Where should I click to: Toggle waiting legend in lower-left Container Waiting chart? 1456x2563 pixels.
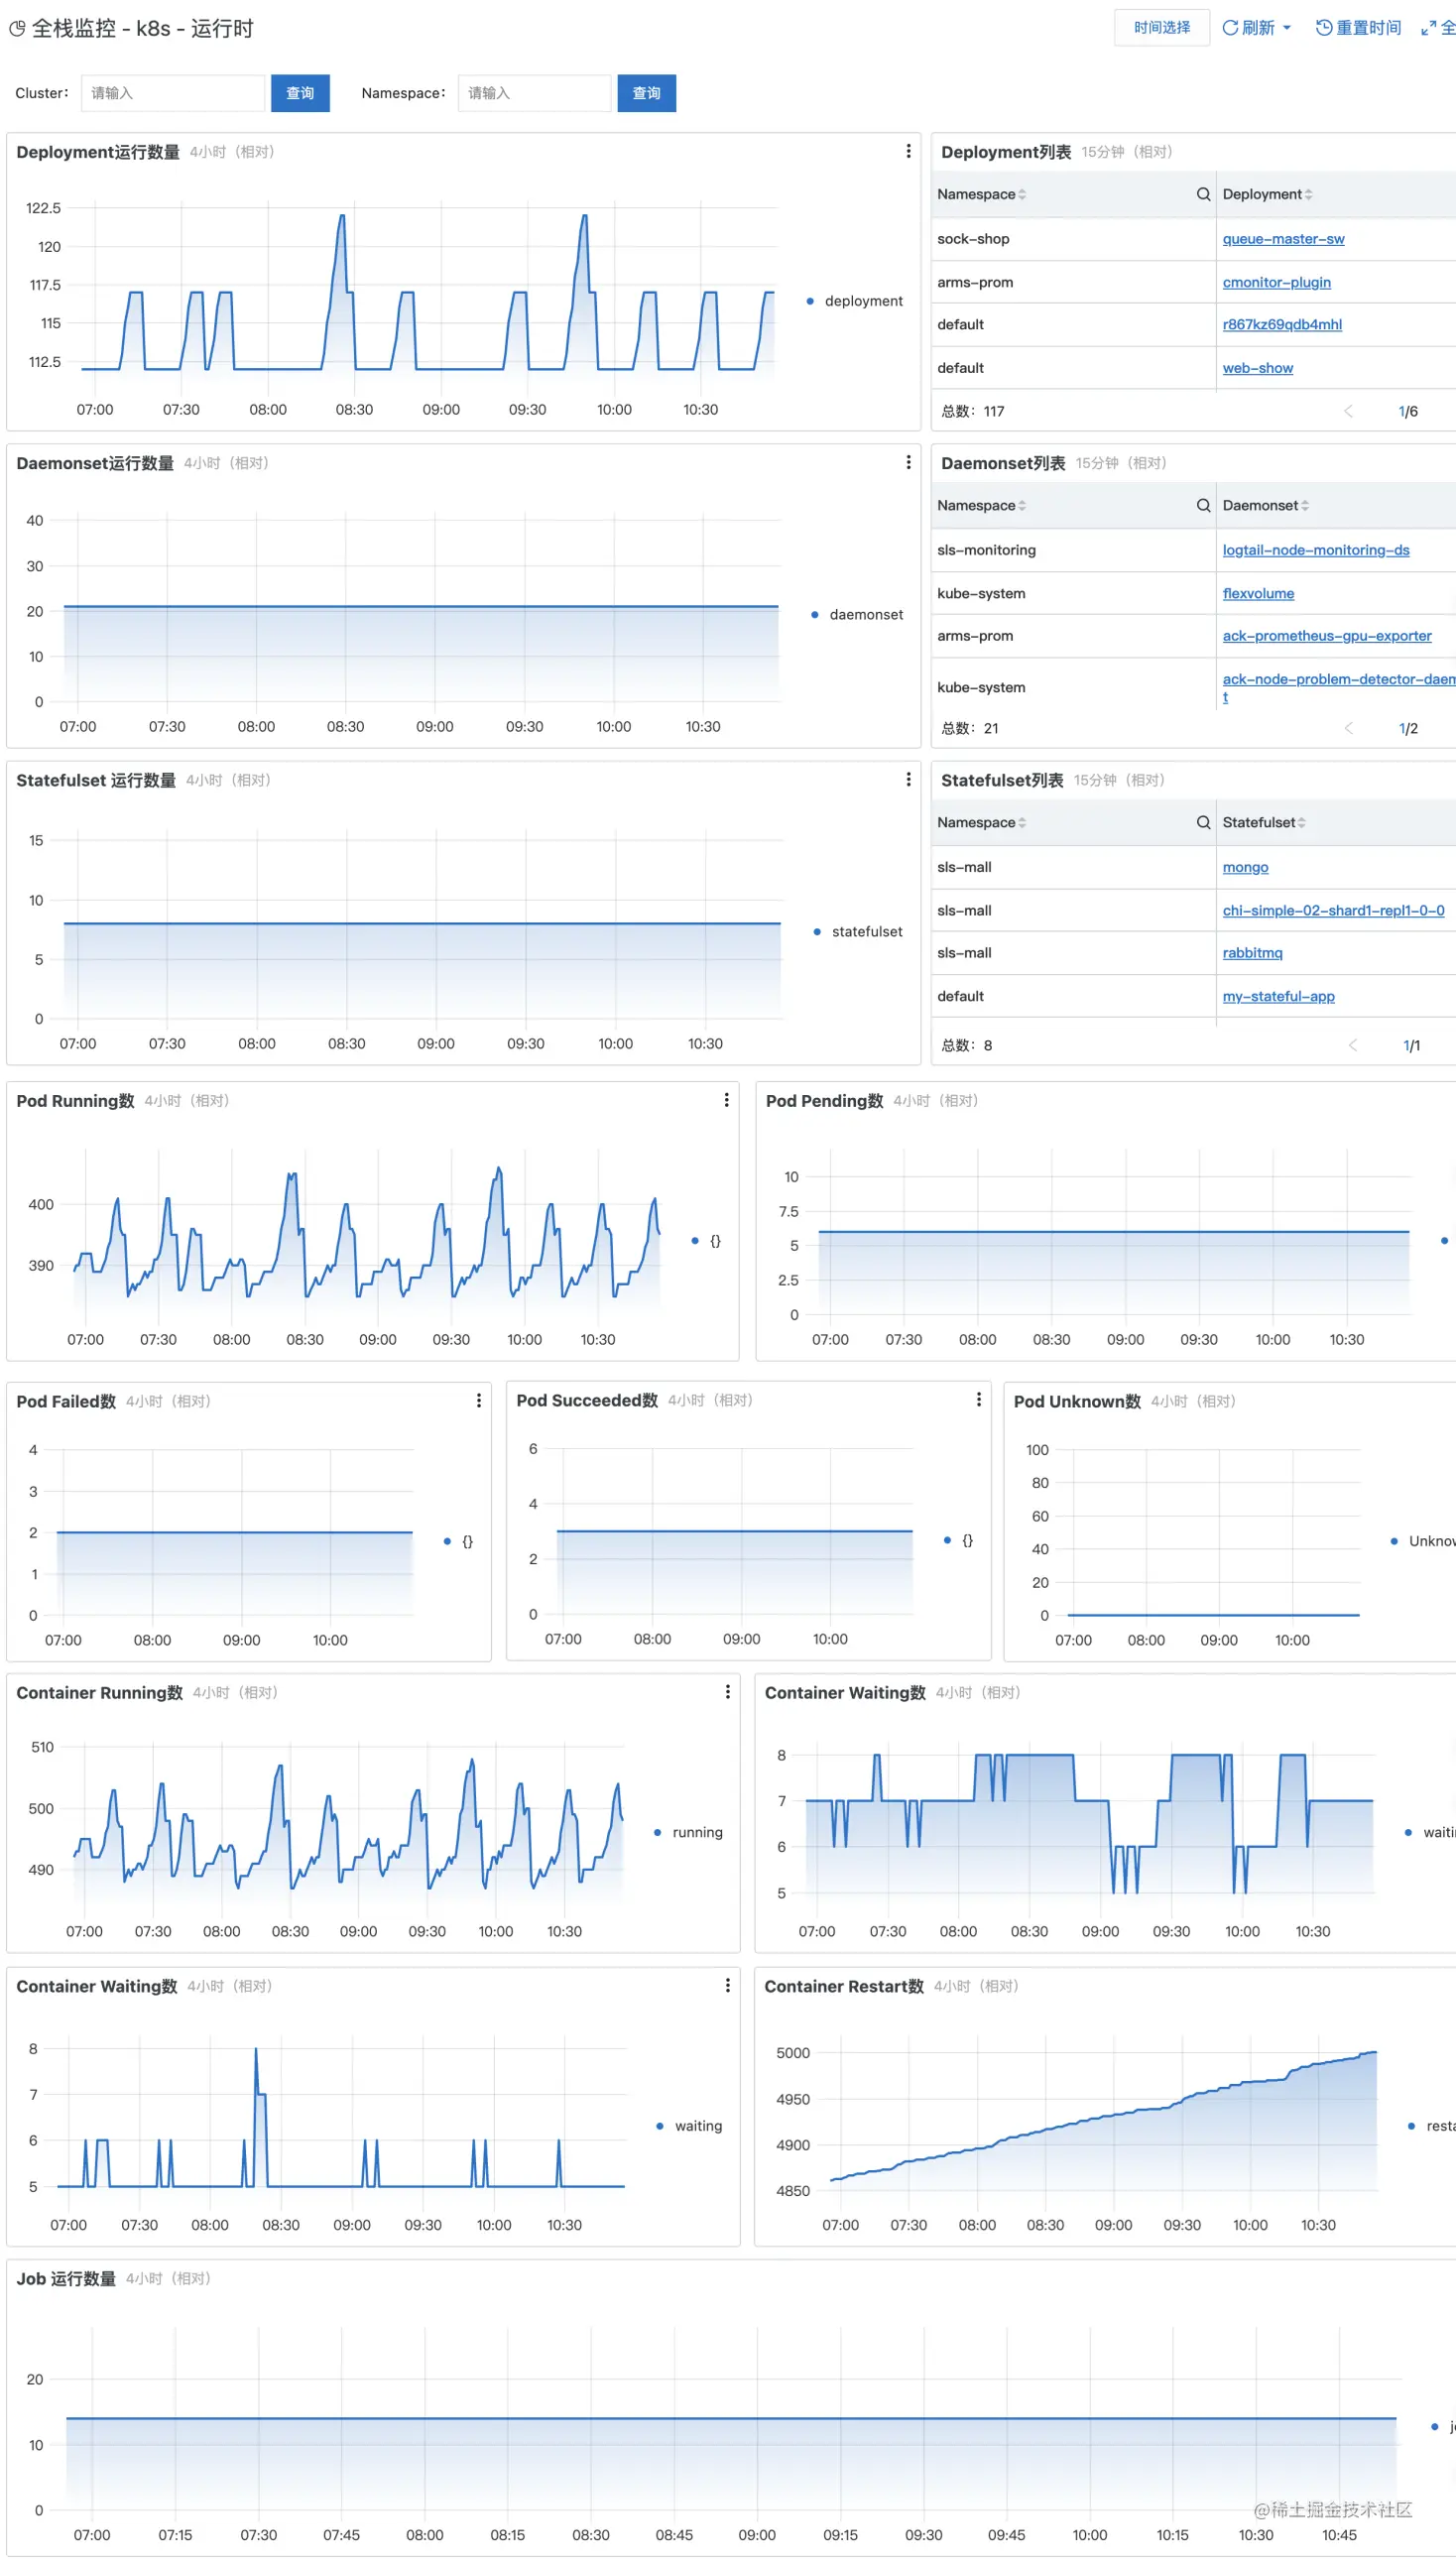coord(688,2126)
